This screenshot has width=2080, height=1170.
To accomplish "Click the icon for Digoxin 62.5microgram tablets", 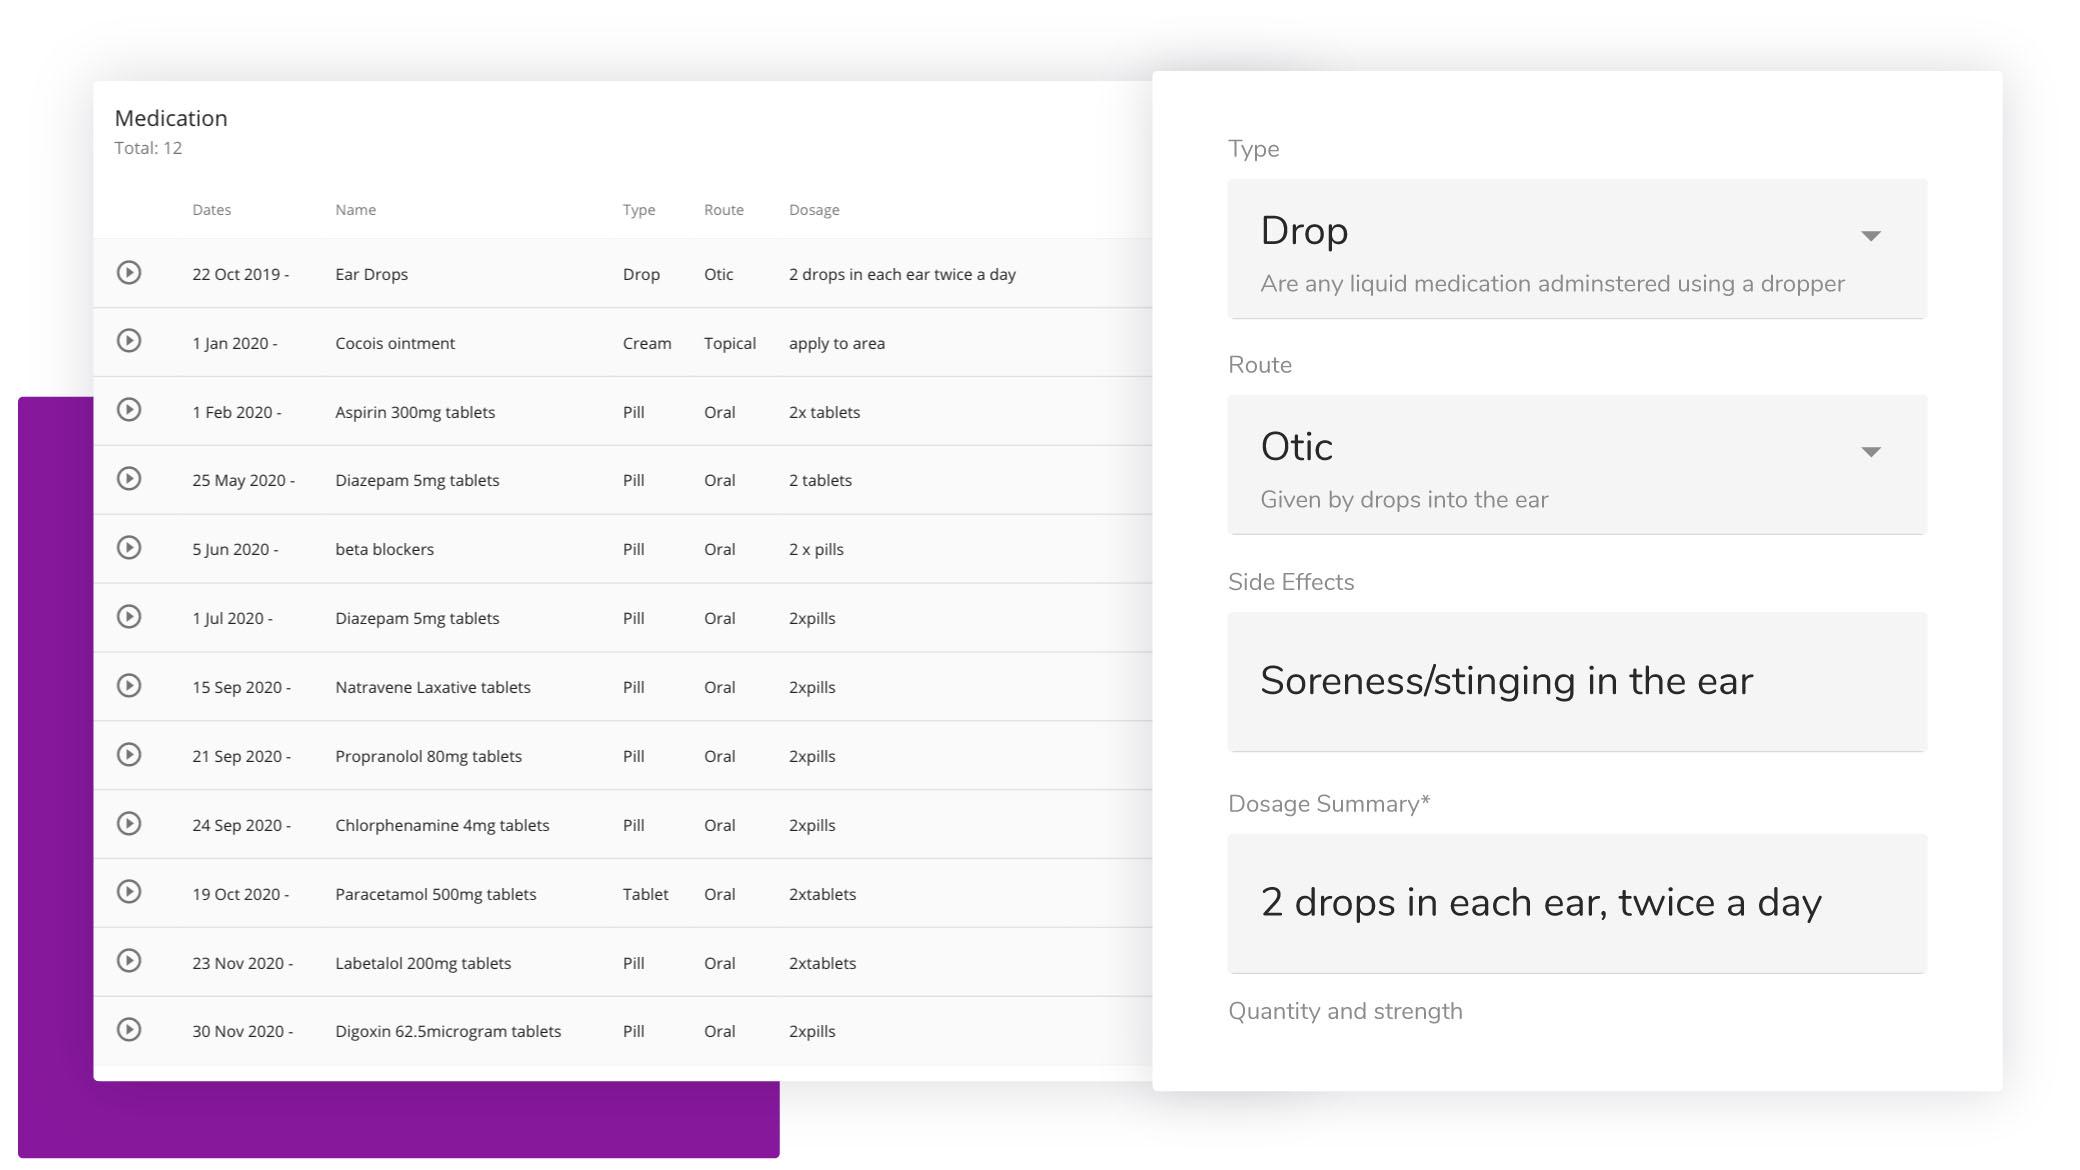I will click(129, 1030).
